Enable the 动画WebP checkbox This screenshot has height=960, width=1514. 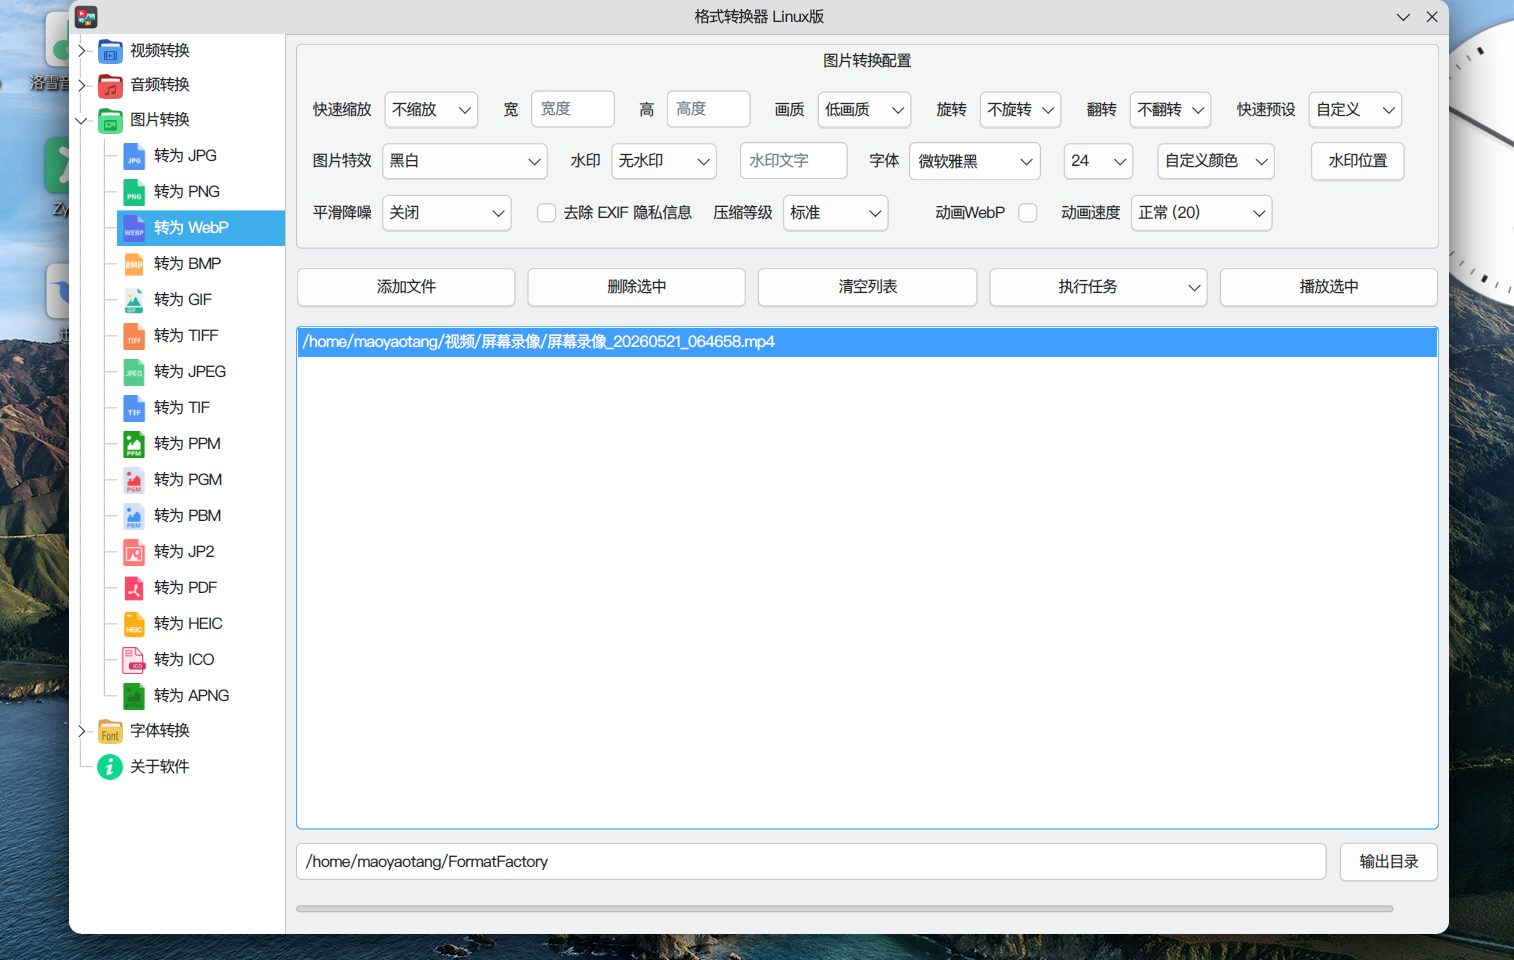[x=1028, y=213]
